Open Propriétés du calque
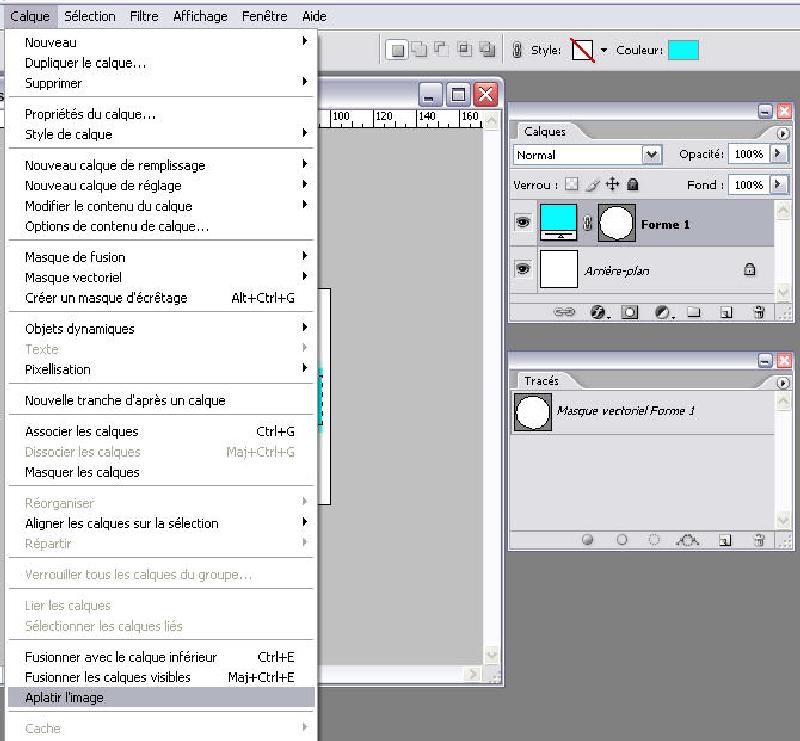This screenshot has height=741, width=800. pyautogui.click(x=161, y=114)
